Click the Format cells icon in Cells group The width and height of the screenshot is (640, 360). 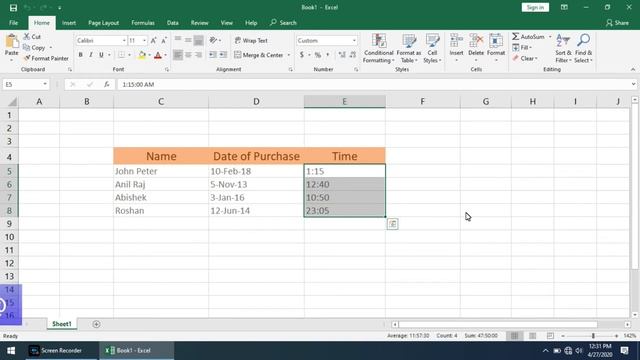coord(496,41)
